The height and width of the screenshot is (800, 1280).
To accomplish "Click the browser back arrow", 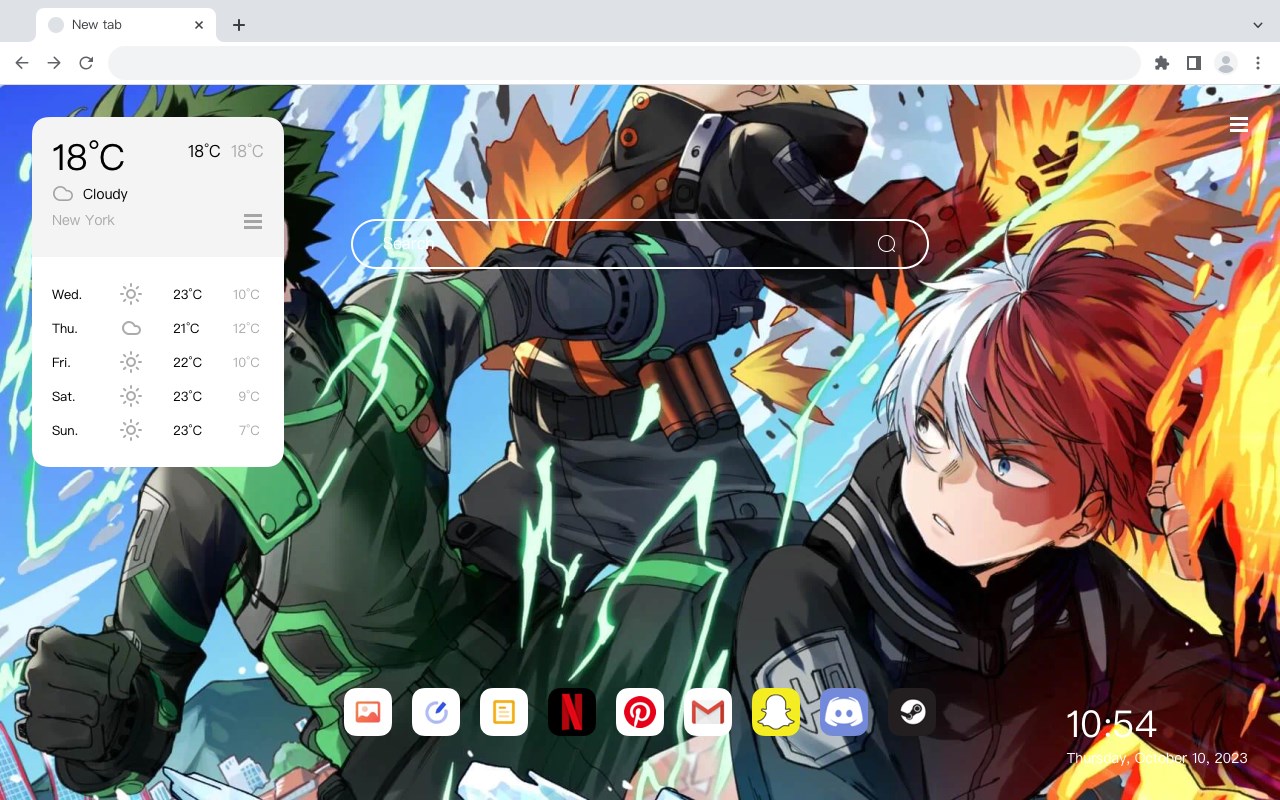I will [22, 63].
